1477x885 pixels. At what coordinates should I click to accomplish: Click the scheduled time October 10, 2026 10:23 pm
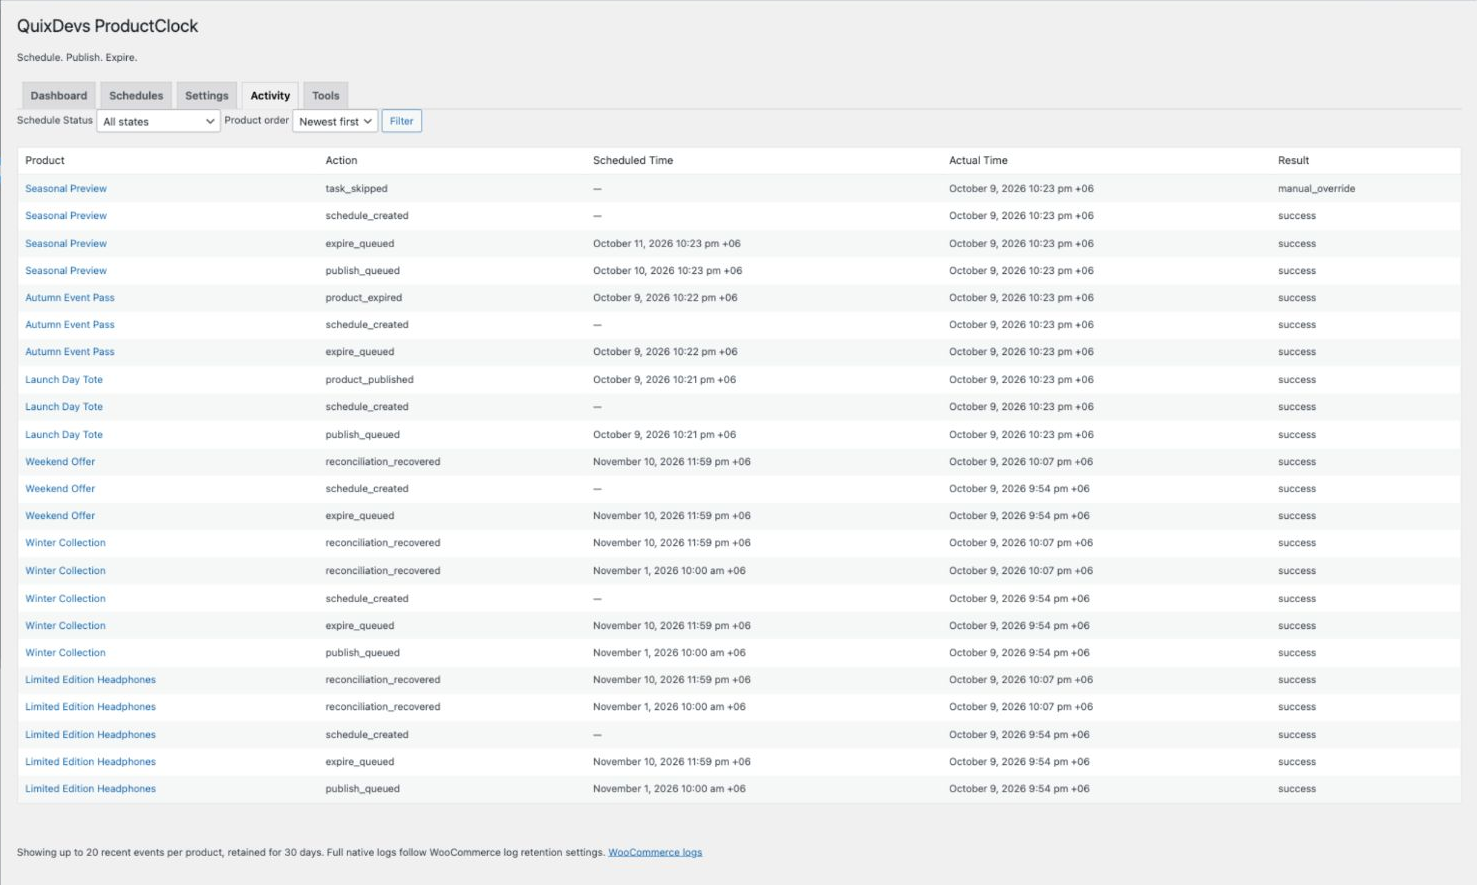click(667, 270)
